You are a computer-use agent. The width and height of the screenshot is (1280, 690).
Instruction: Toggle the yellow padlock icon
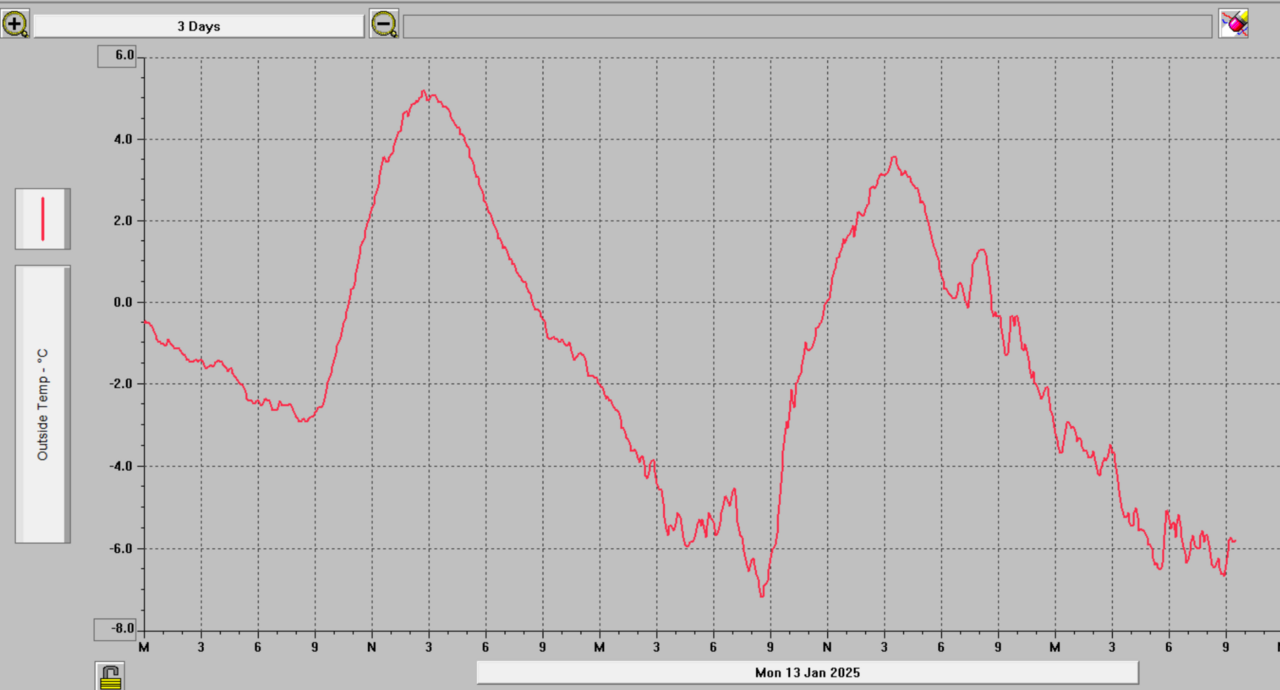pyautogui.click(x=110, y=676)
